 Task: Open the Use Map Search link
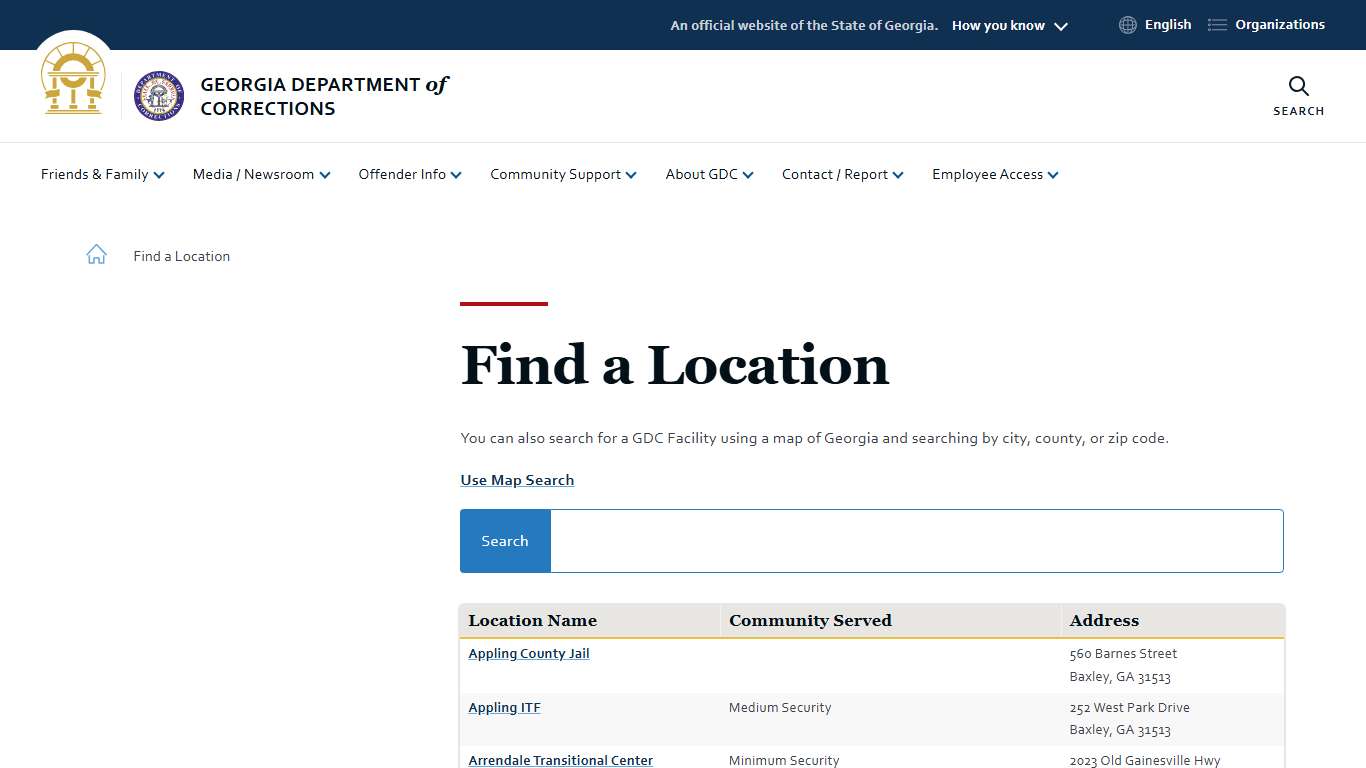tap(517, 480)
